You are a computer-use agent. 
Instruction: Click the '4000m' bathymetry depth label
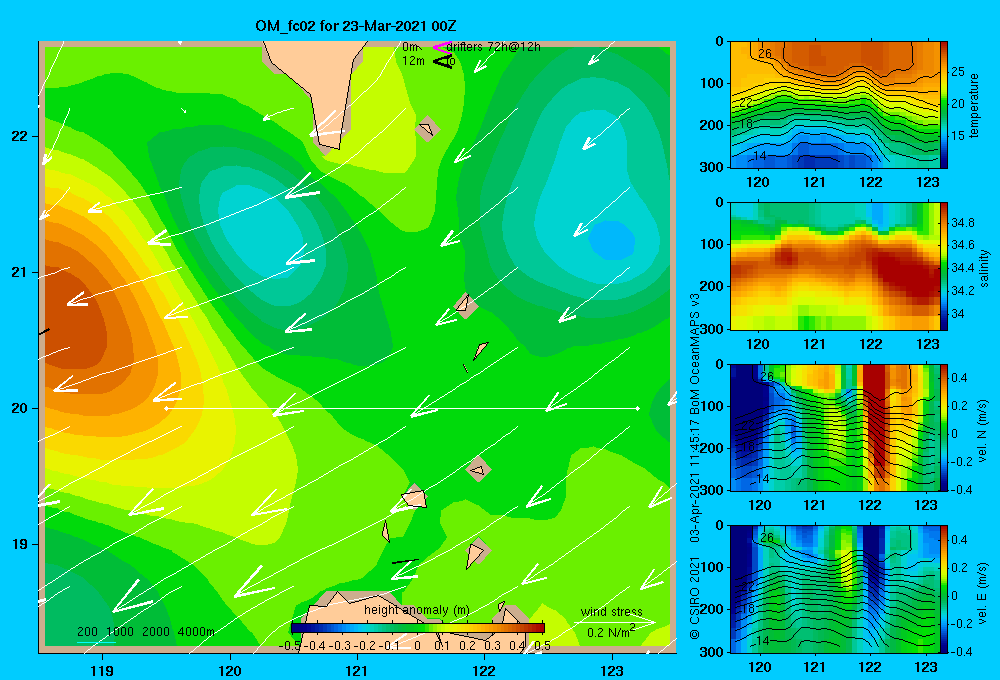tap(196, 632)
